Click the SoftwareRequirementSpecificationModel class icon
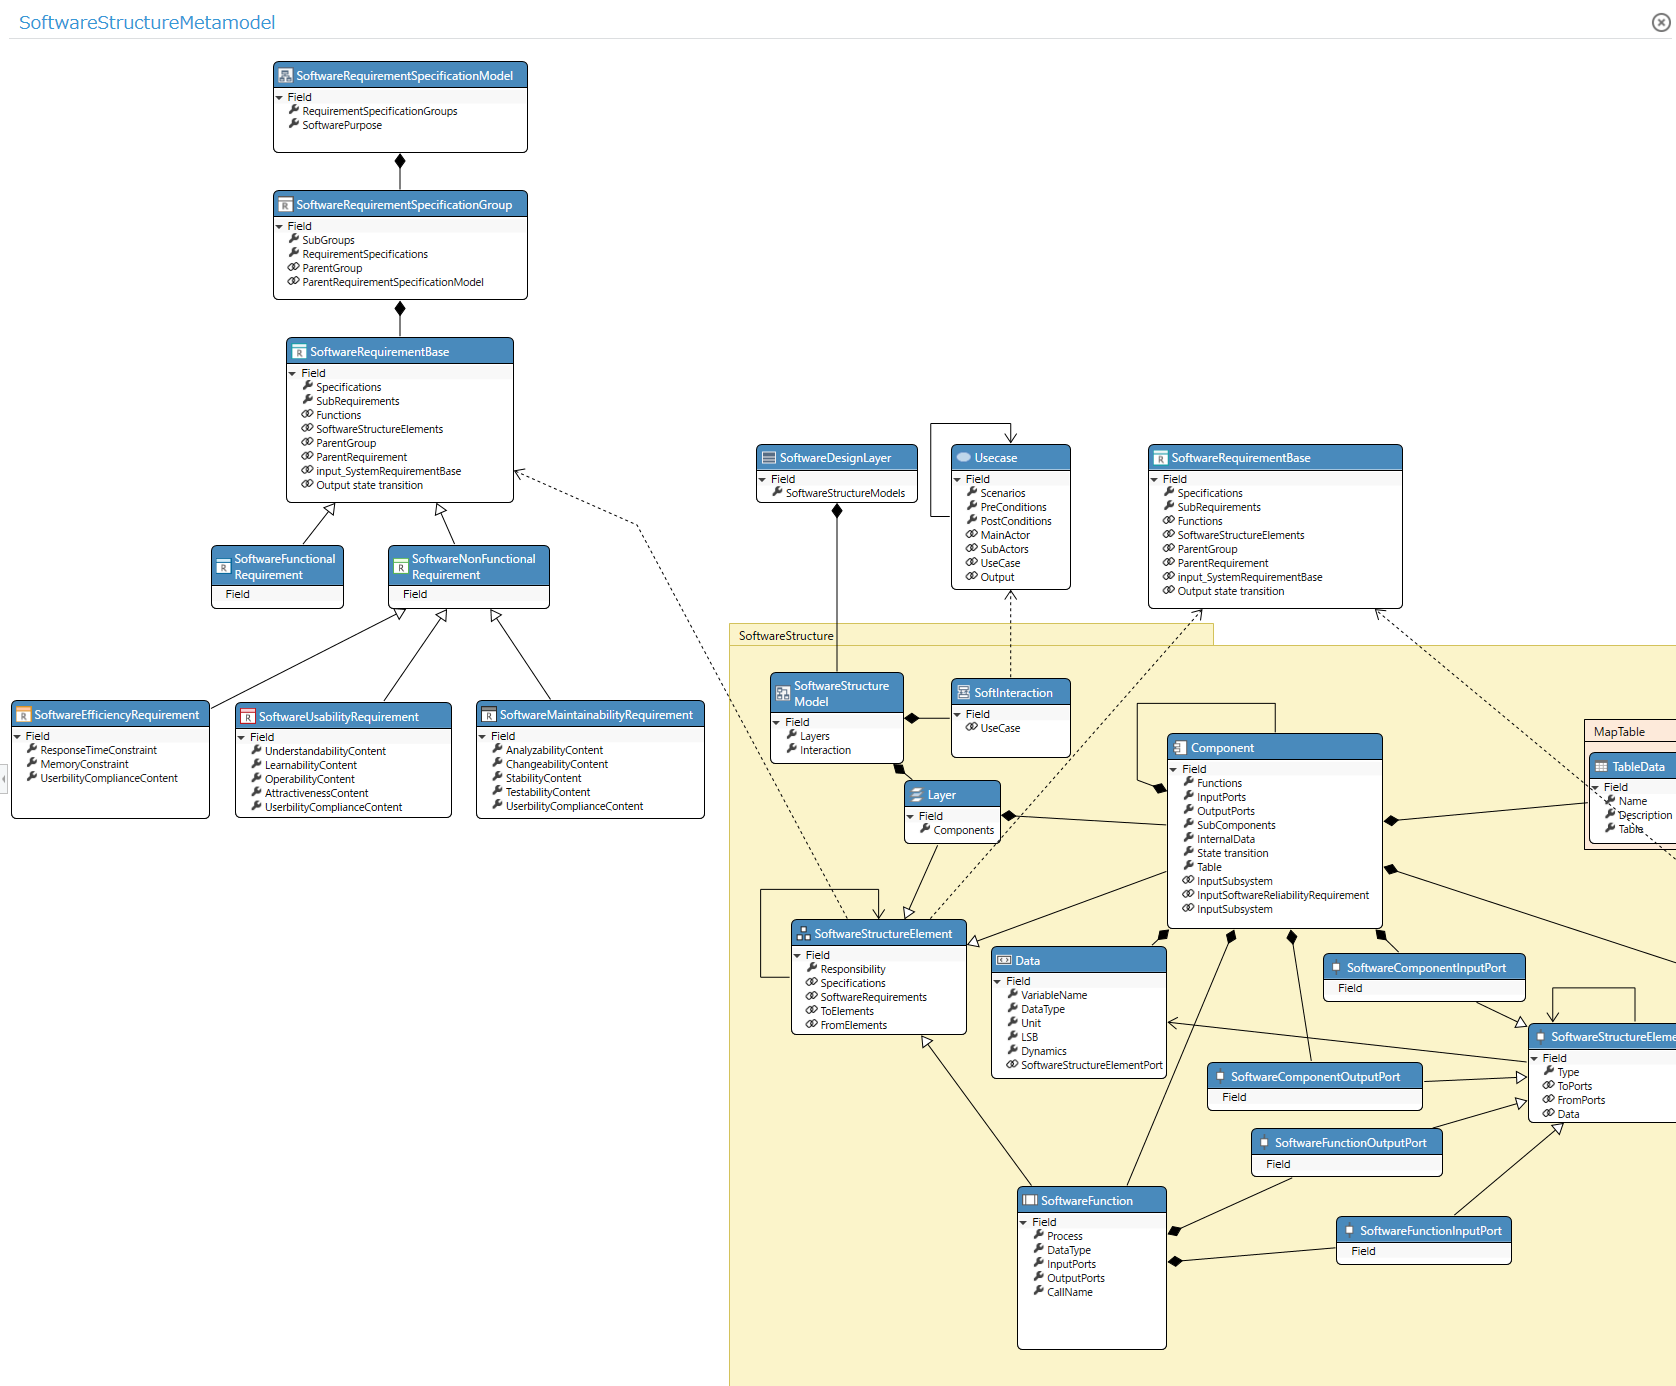This screenshot has width=1676, height=1386. pos(285,76)
